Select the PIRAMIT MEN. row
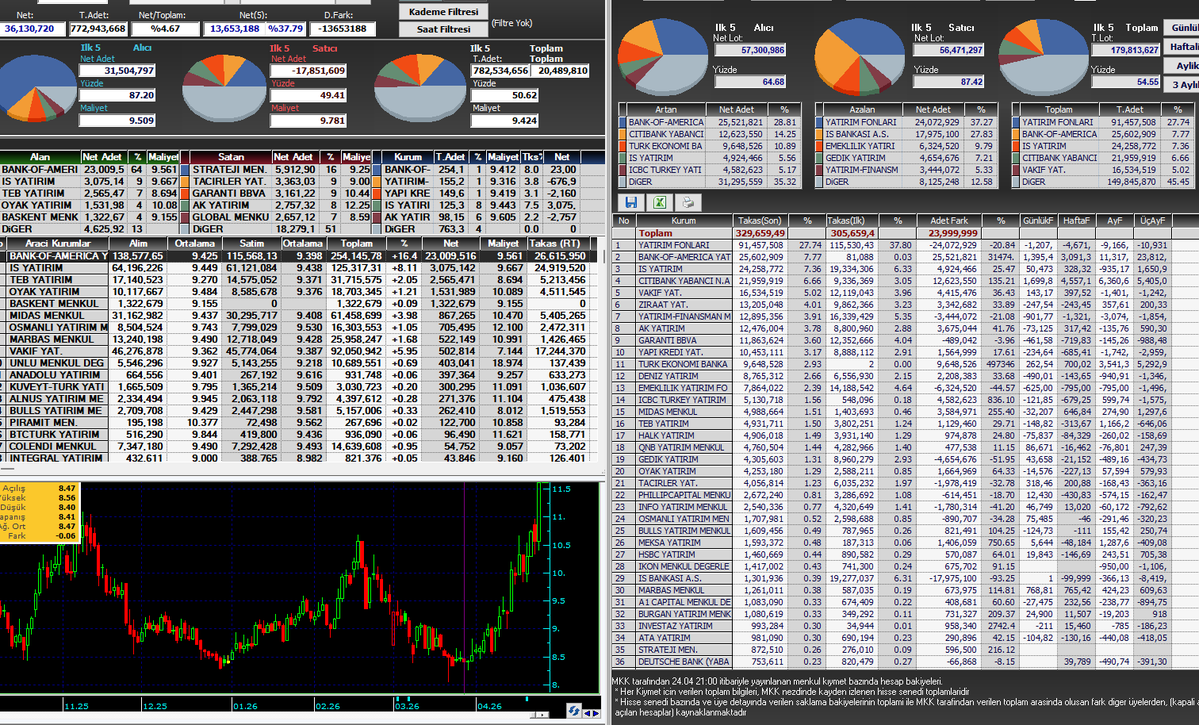Viewport: 1199px width, 725px height. [297, 422]
